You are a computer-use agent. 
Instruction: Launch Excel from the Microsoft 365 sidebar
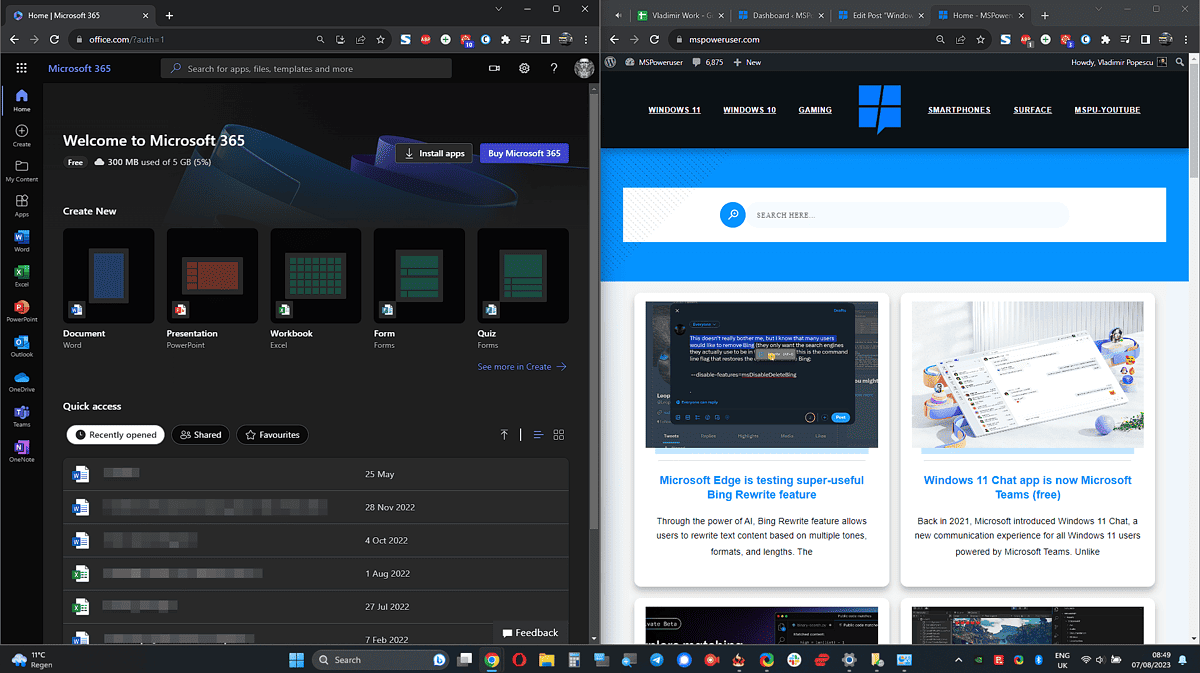pyautogui.click(x=22, y=276)
